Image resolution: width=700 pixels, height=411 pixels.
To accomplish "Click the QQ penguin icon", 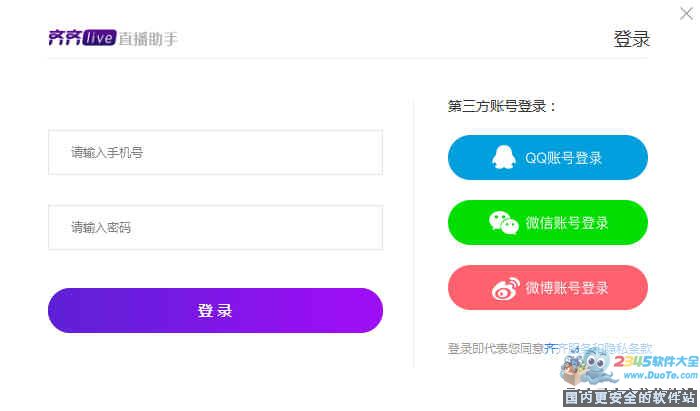I will (504, 157).
